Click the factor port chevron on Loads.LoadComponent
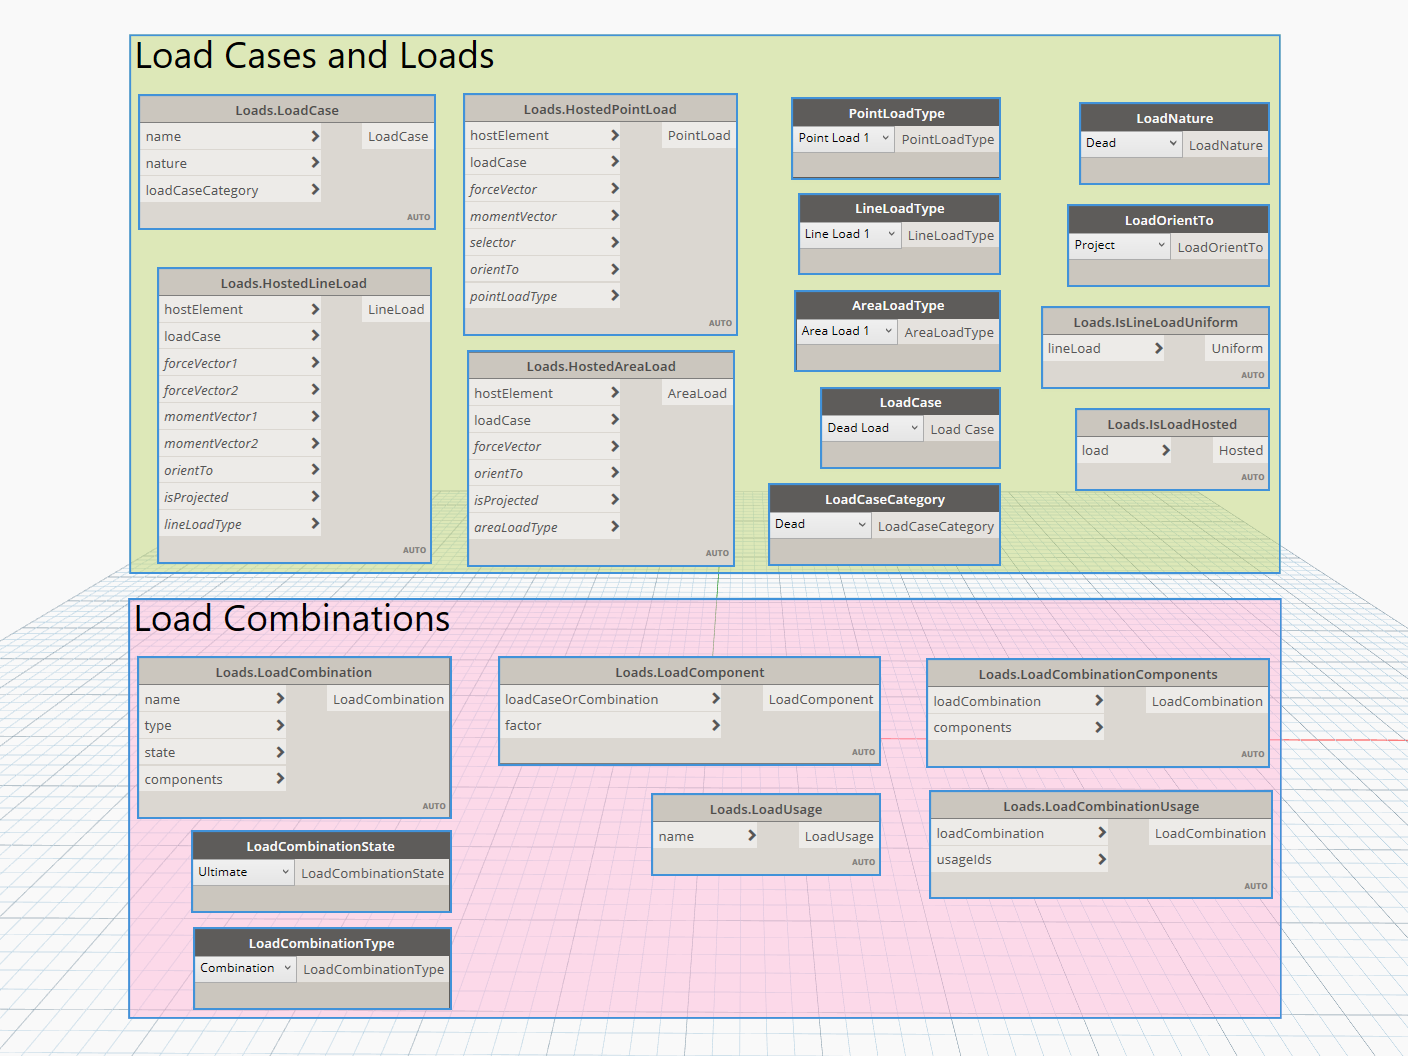 (715, 726)
